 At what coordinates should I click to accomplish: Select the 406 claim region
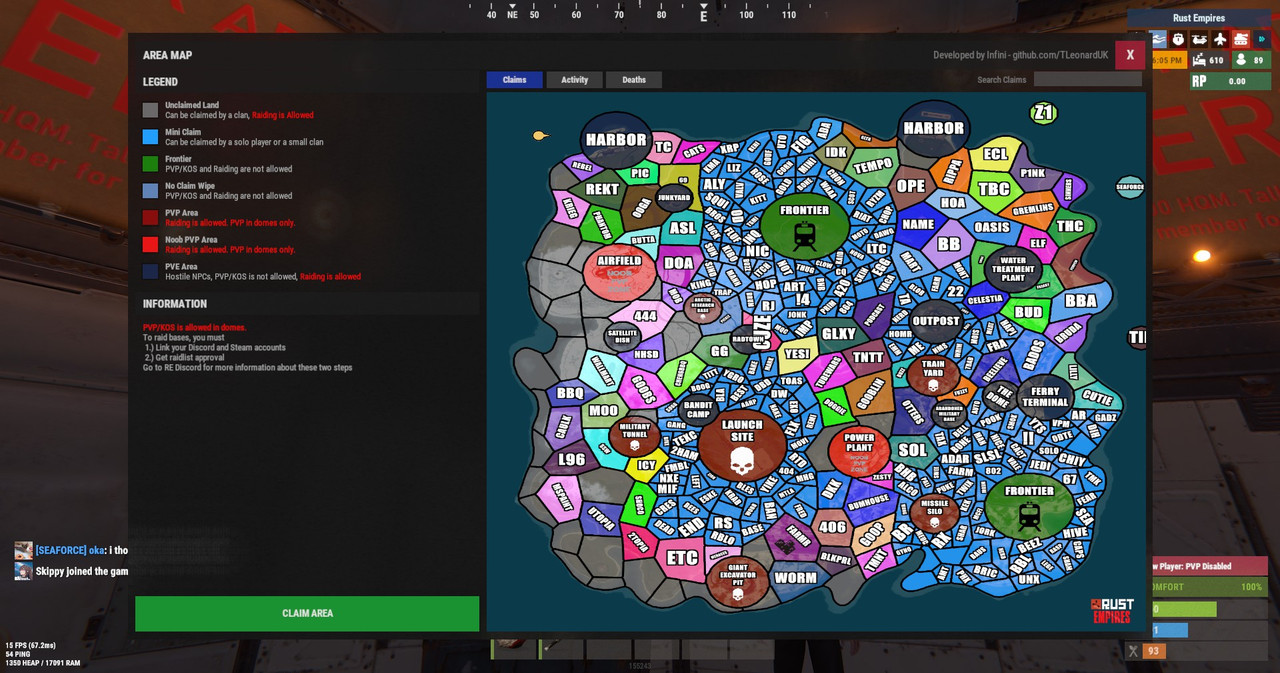click(832, 527)
